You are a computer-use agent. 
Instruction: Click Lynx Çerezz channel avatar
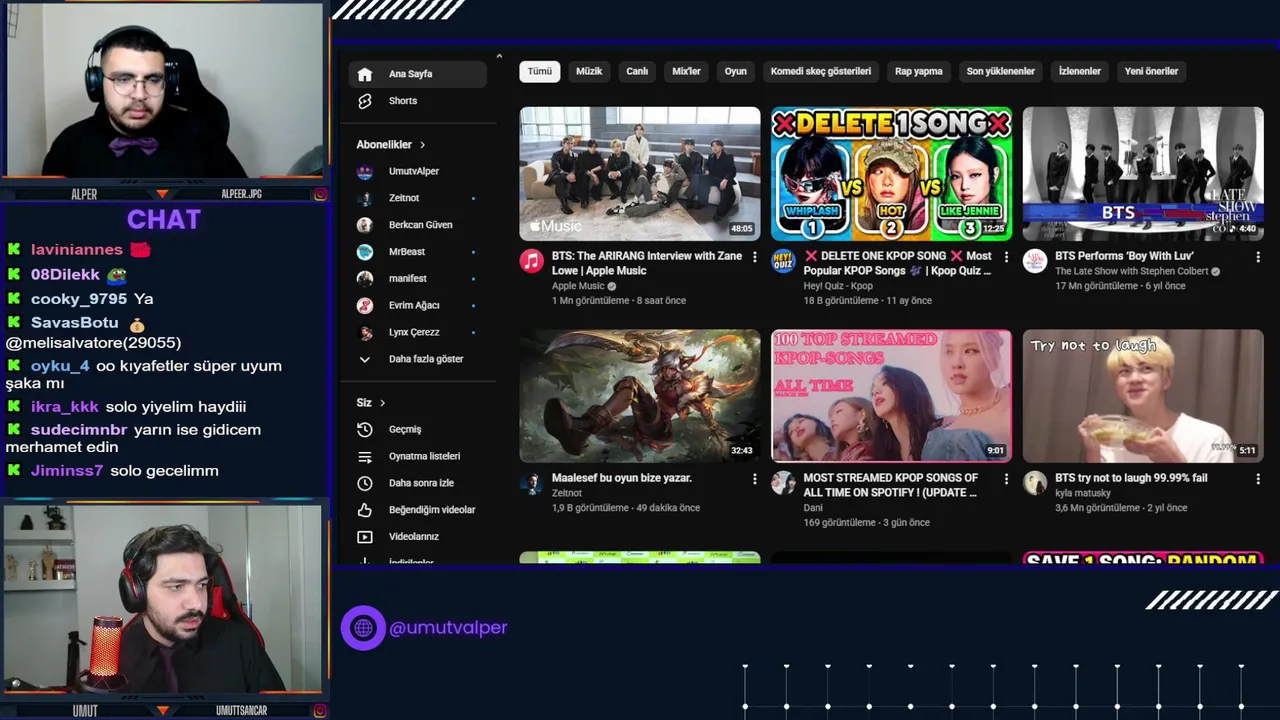(x=365, y=332)
